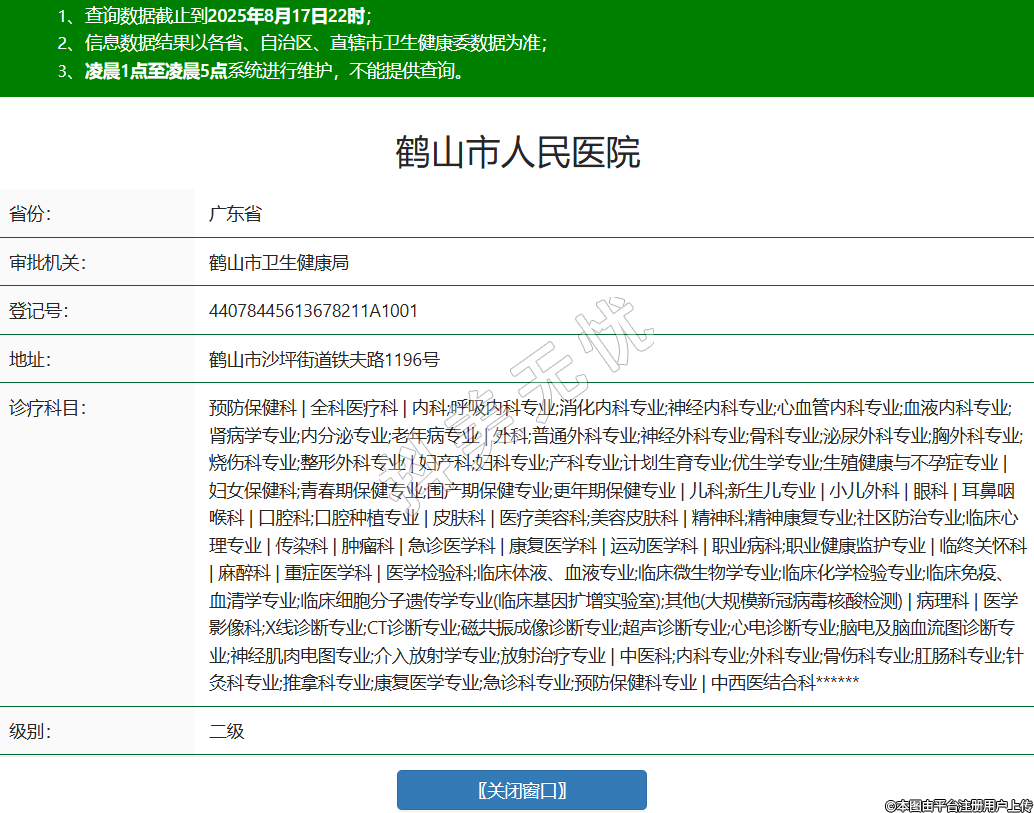Click 临终关怀科 in the department list
The height and width of the screenshot is (813, 1034).
(983, 545)
